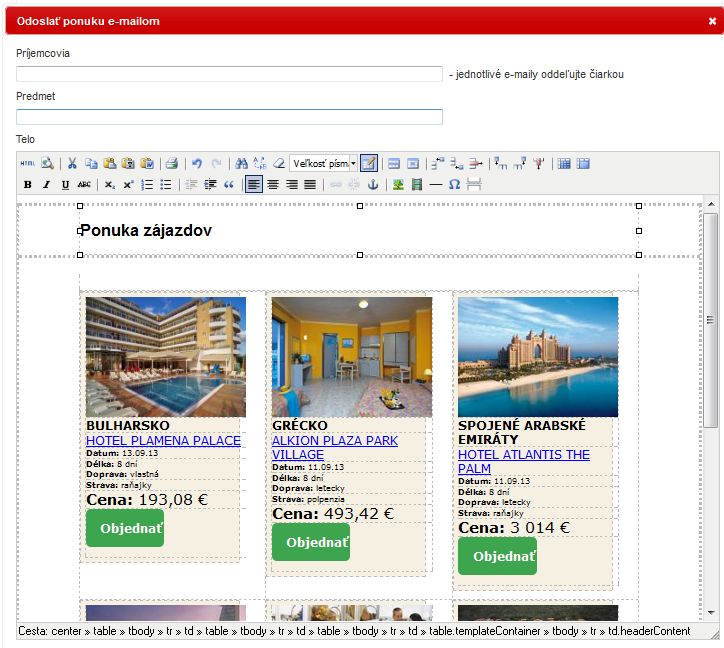724x648 pixels.
Task: Open Find with binoculars icon
Action: pos(241,164)
